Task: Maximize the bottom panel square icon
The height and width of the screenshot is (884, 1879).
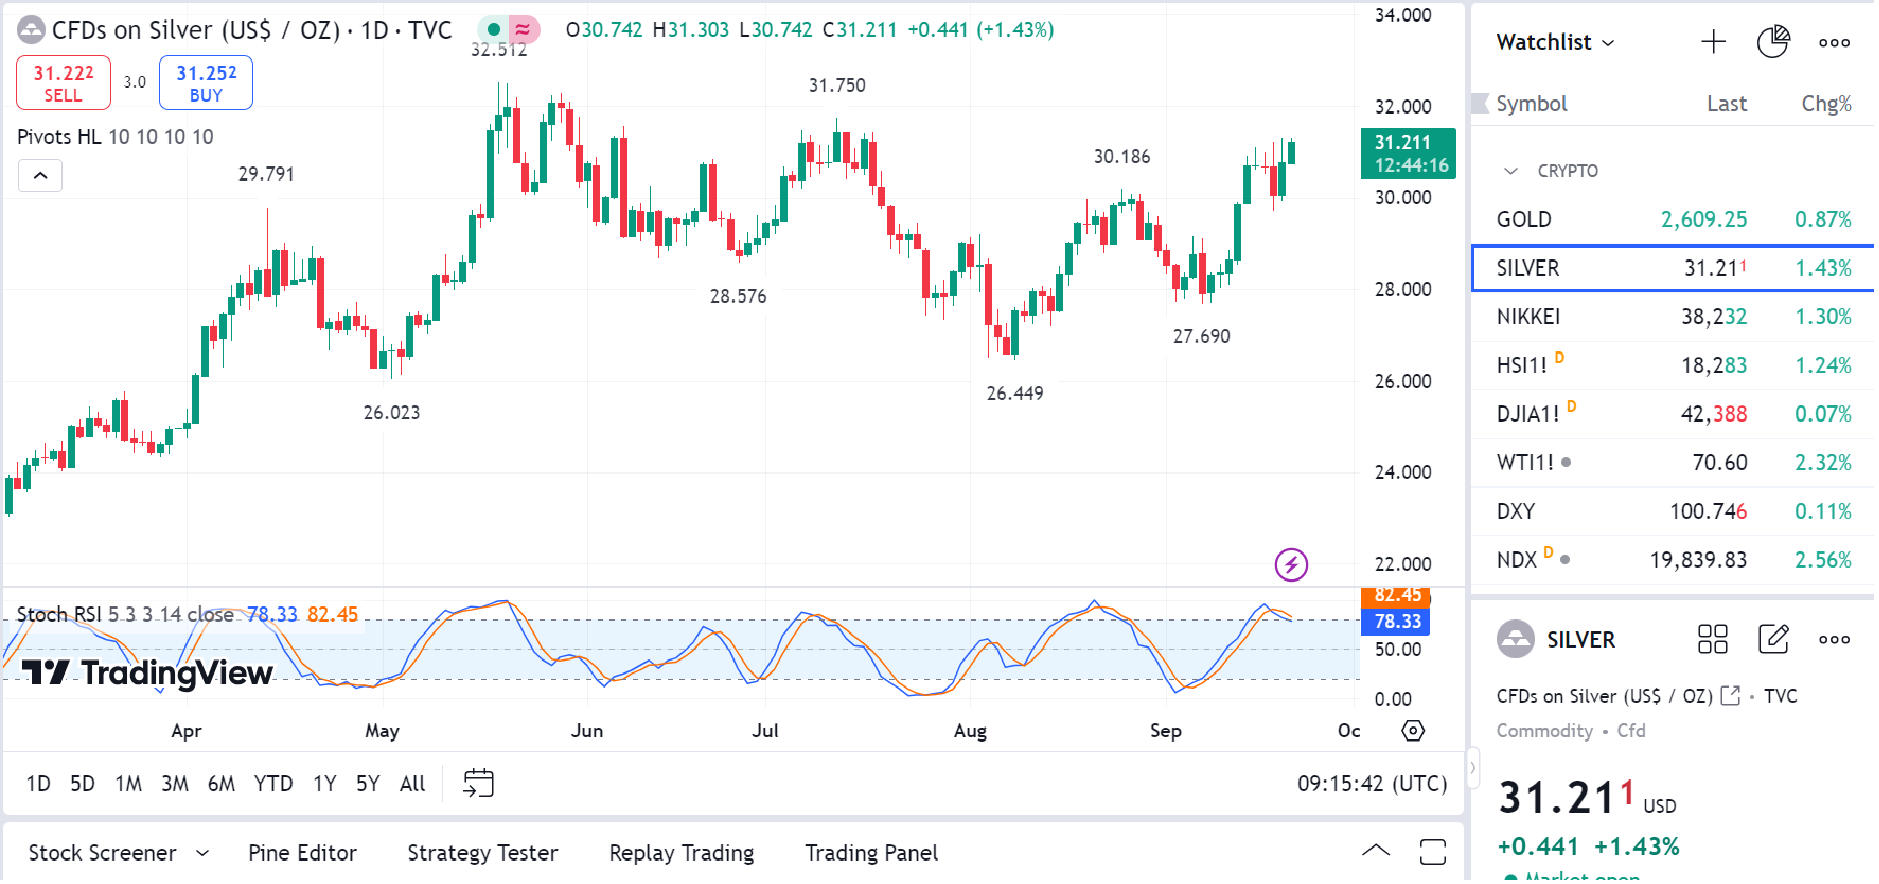Action: point(1432,852)
